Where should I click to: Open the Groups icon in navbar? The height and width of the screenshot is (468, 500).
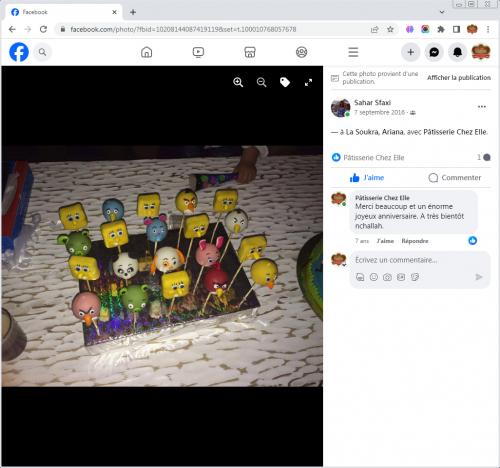(301, 52)
